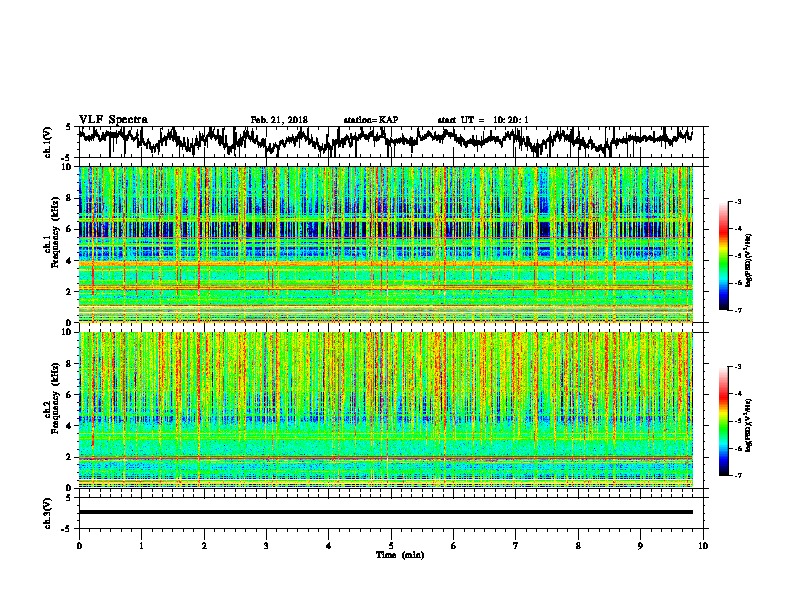The height and width of the screenshot is (612, 792).
Task: Click the ch.2 colorbar log(PSD) unit label
Action: click(749, 426)
